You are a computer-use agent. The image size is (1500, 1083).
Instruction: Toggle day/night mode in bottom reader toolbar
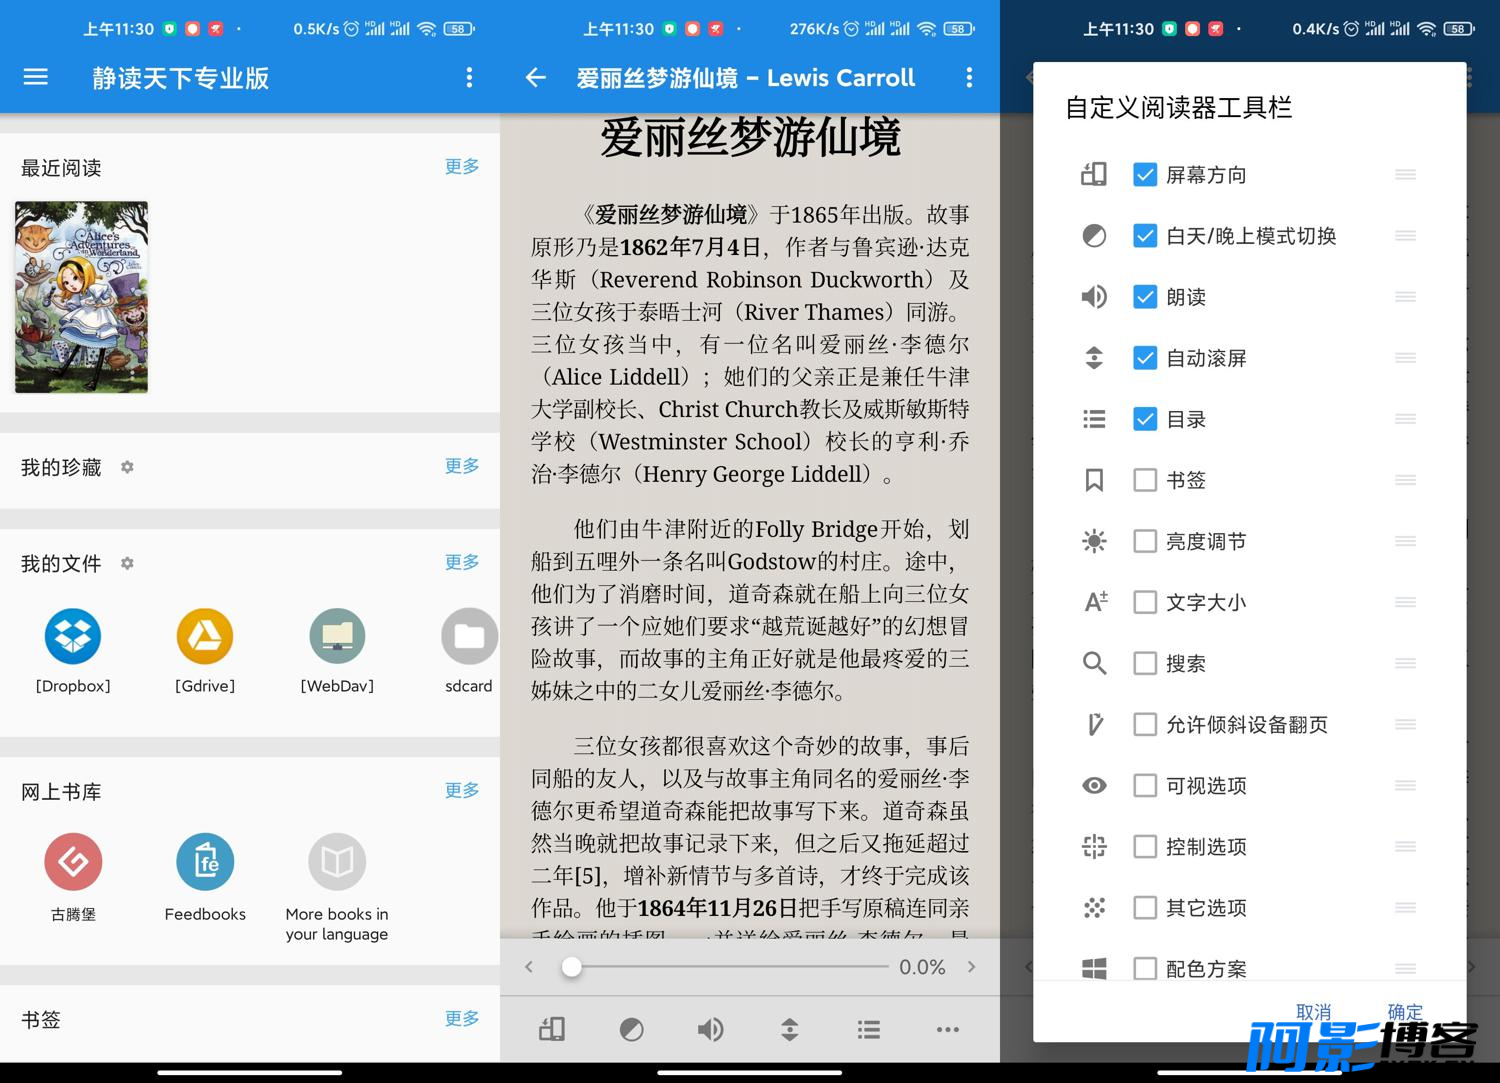click(631, 1029)
